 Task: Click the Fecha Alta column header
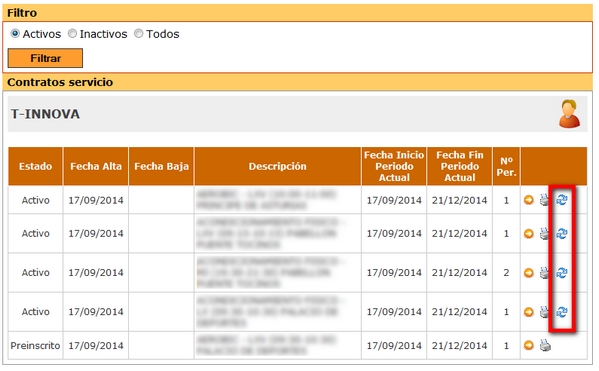[x=96, y=166]
